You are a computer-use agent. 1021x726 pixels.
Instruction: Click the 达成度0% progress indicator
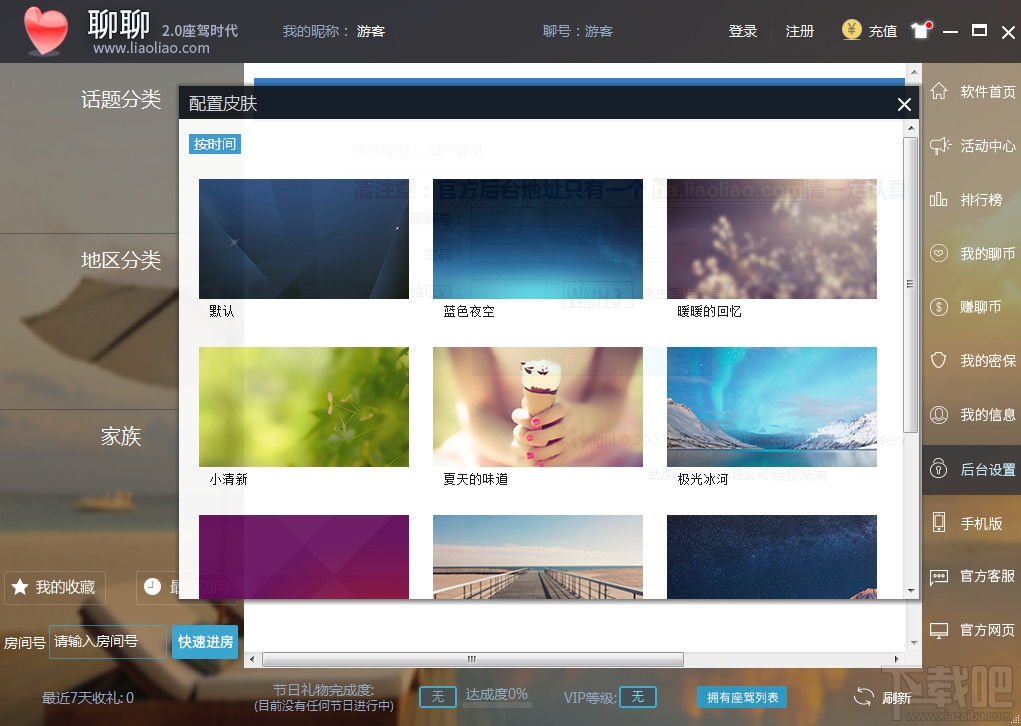(x=497, y=695)
